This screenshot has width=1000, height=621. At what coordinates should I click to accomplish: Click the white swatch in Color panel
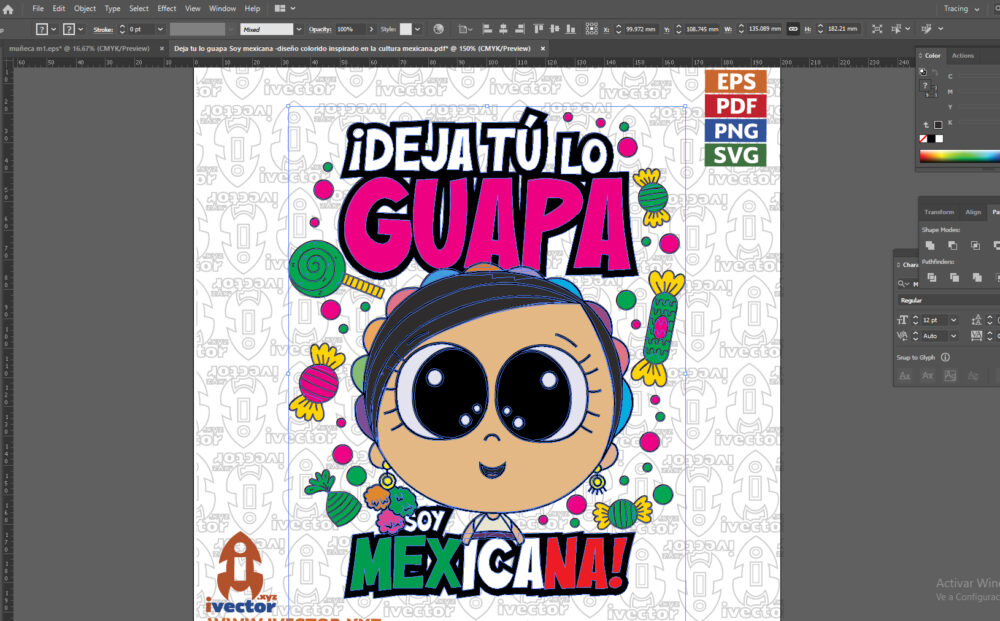[939, 139]
